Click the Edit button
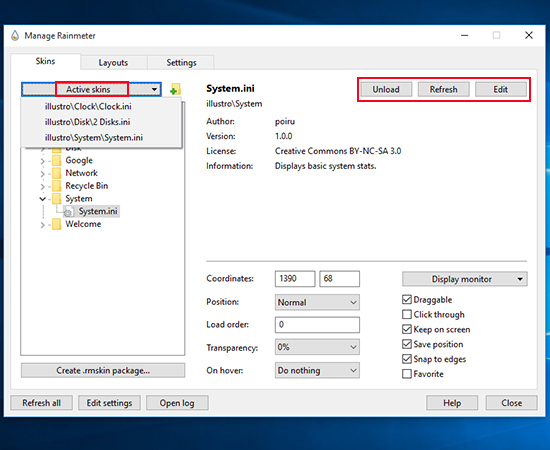The height and width of the screenshot is (450, 550). tap(501, 89)
